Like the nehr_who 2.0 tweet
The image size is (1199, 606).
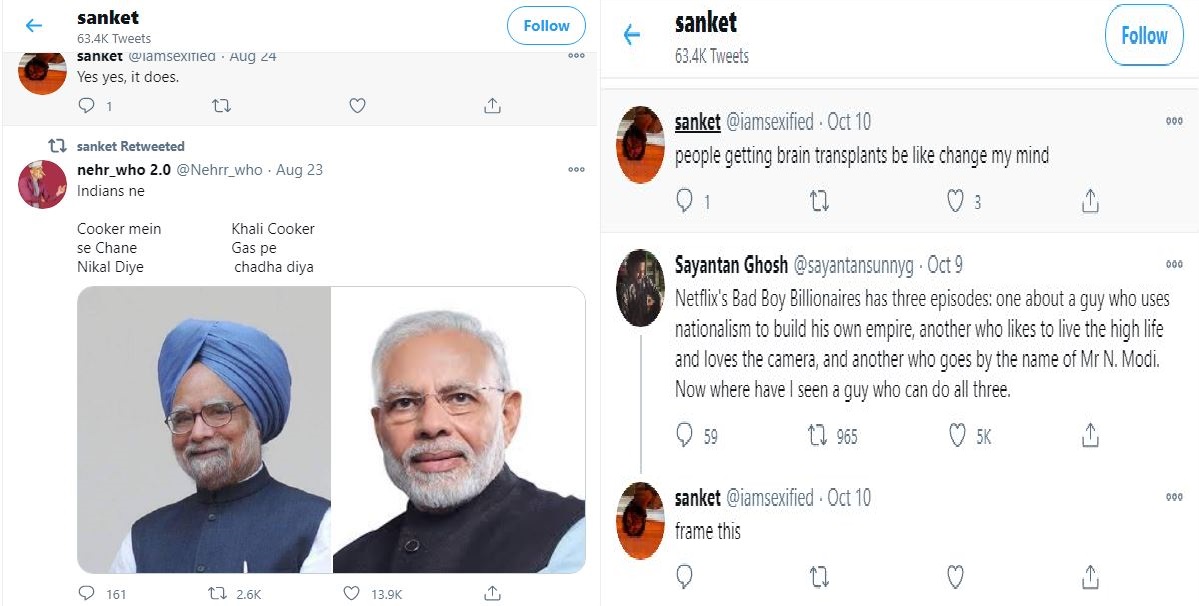[351, 594]
